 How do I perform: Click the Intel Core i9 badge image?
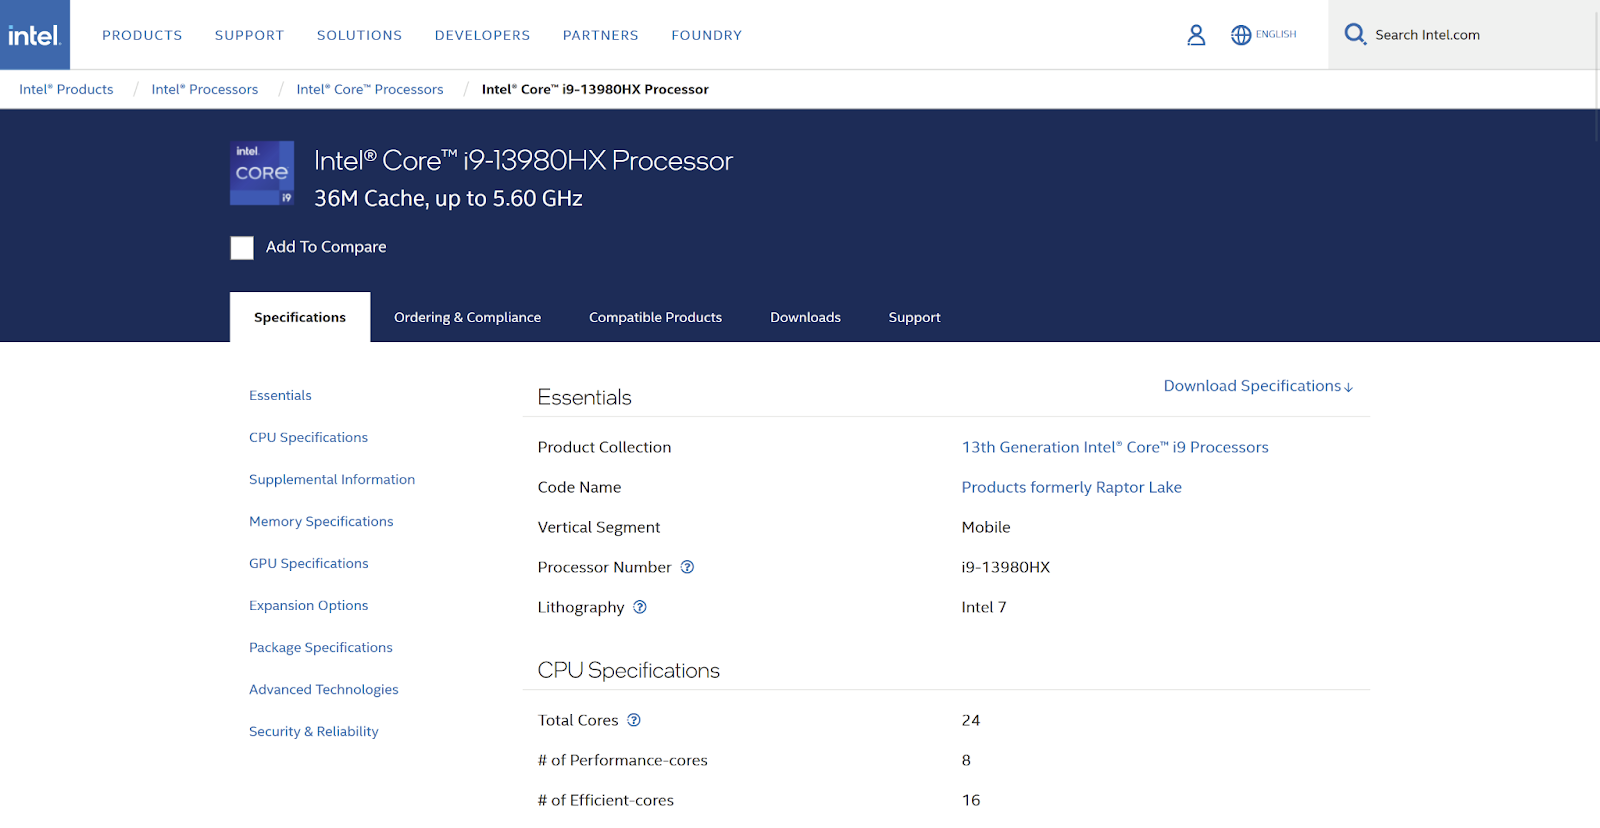click(262, 173)
